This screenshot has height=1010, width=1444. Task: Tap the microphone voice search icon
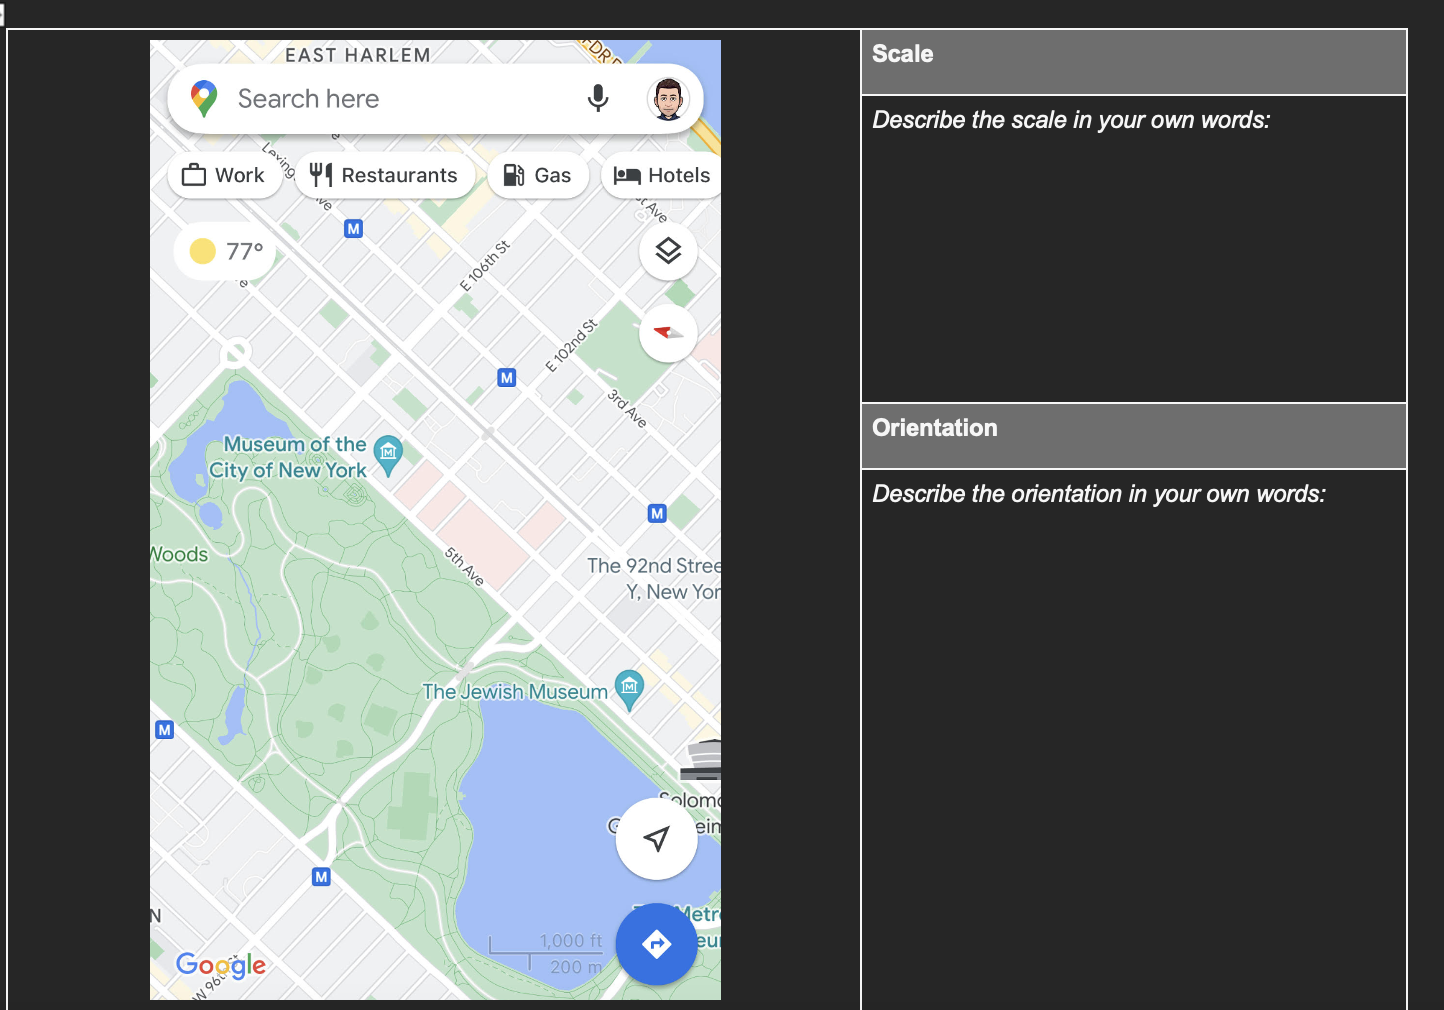598,98
